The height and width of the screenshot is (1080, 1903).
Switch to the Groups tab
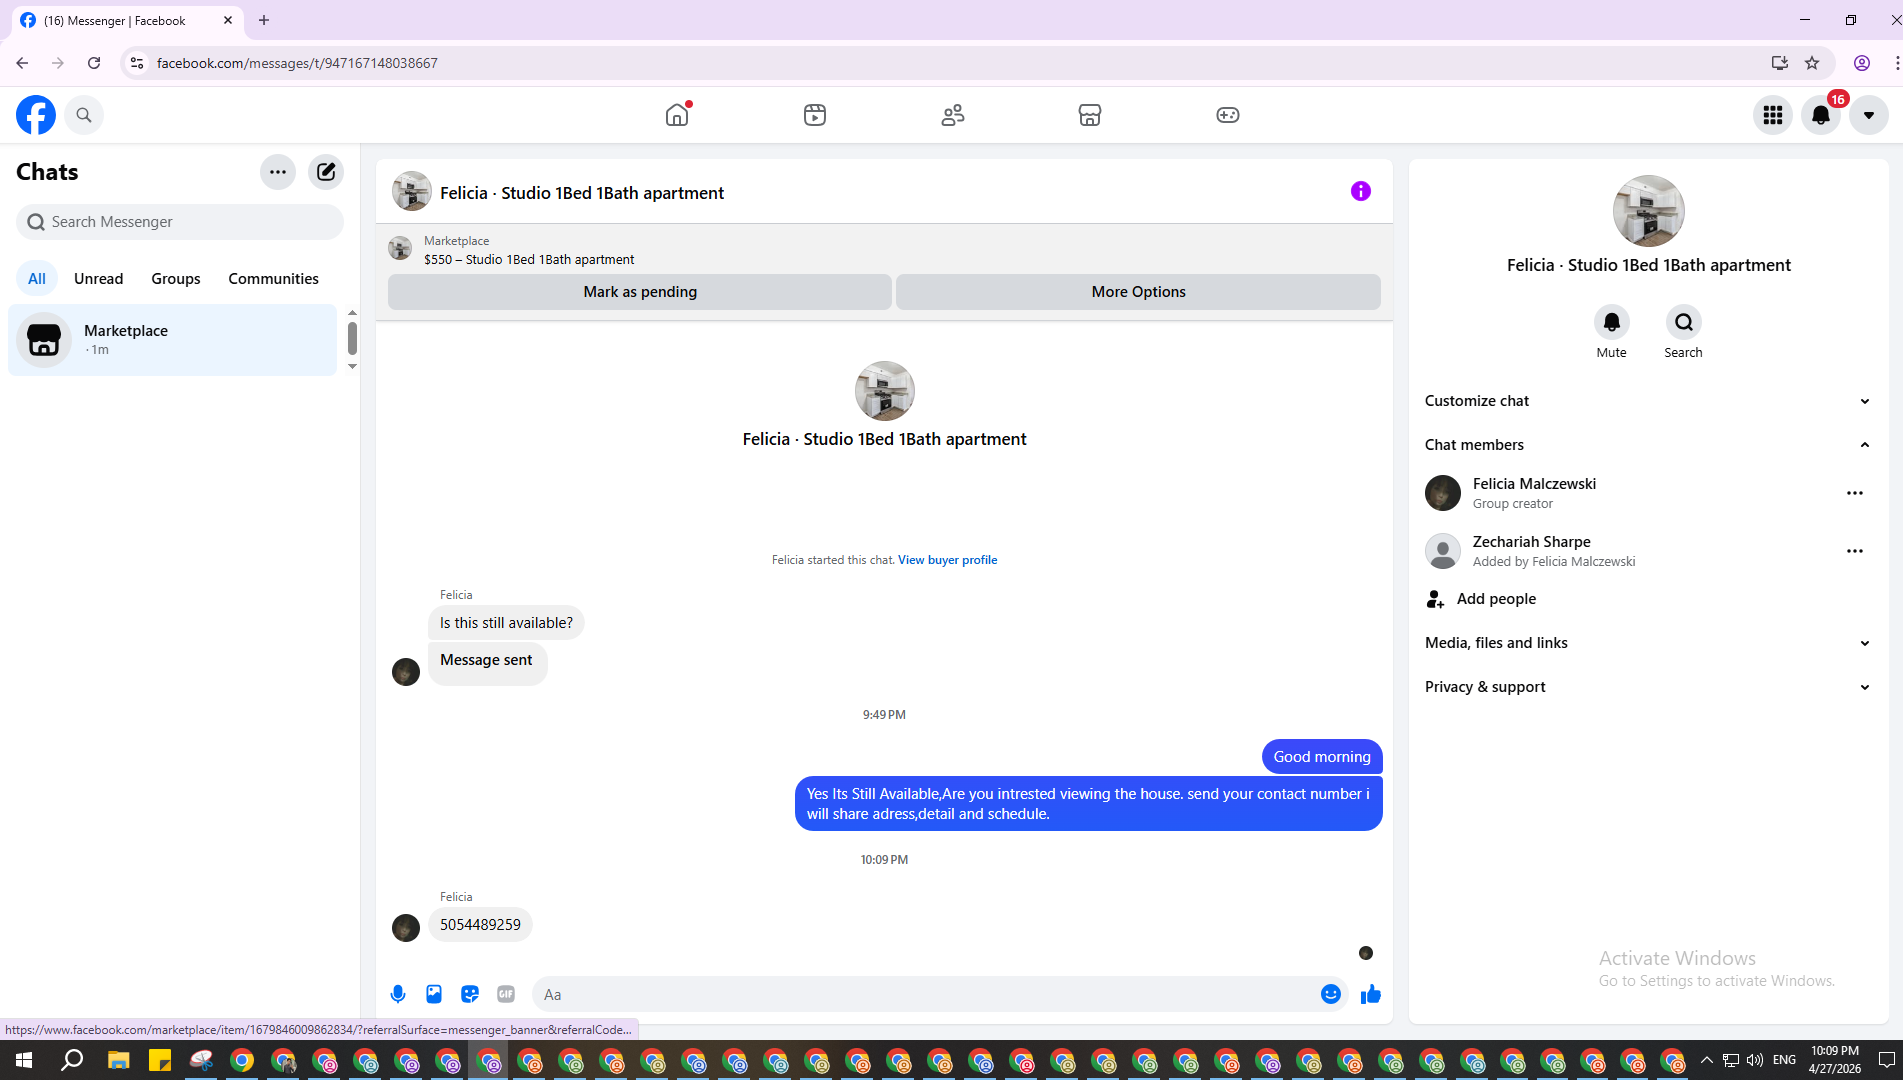[x=176, y=279]
